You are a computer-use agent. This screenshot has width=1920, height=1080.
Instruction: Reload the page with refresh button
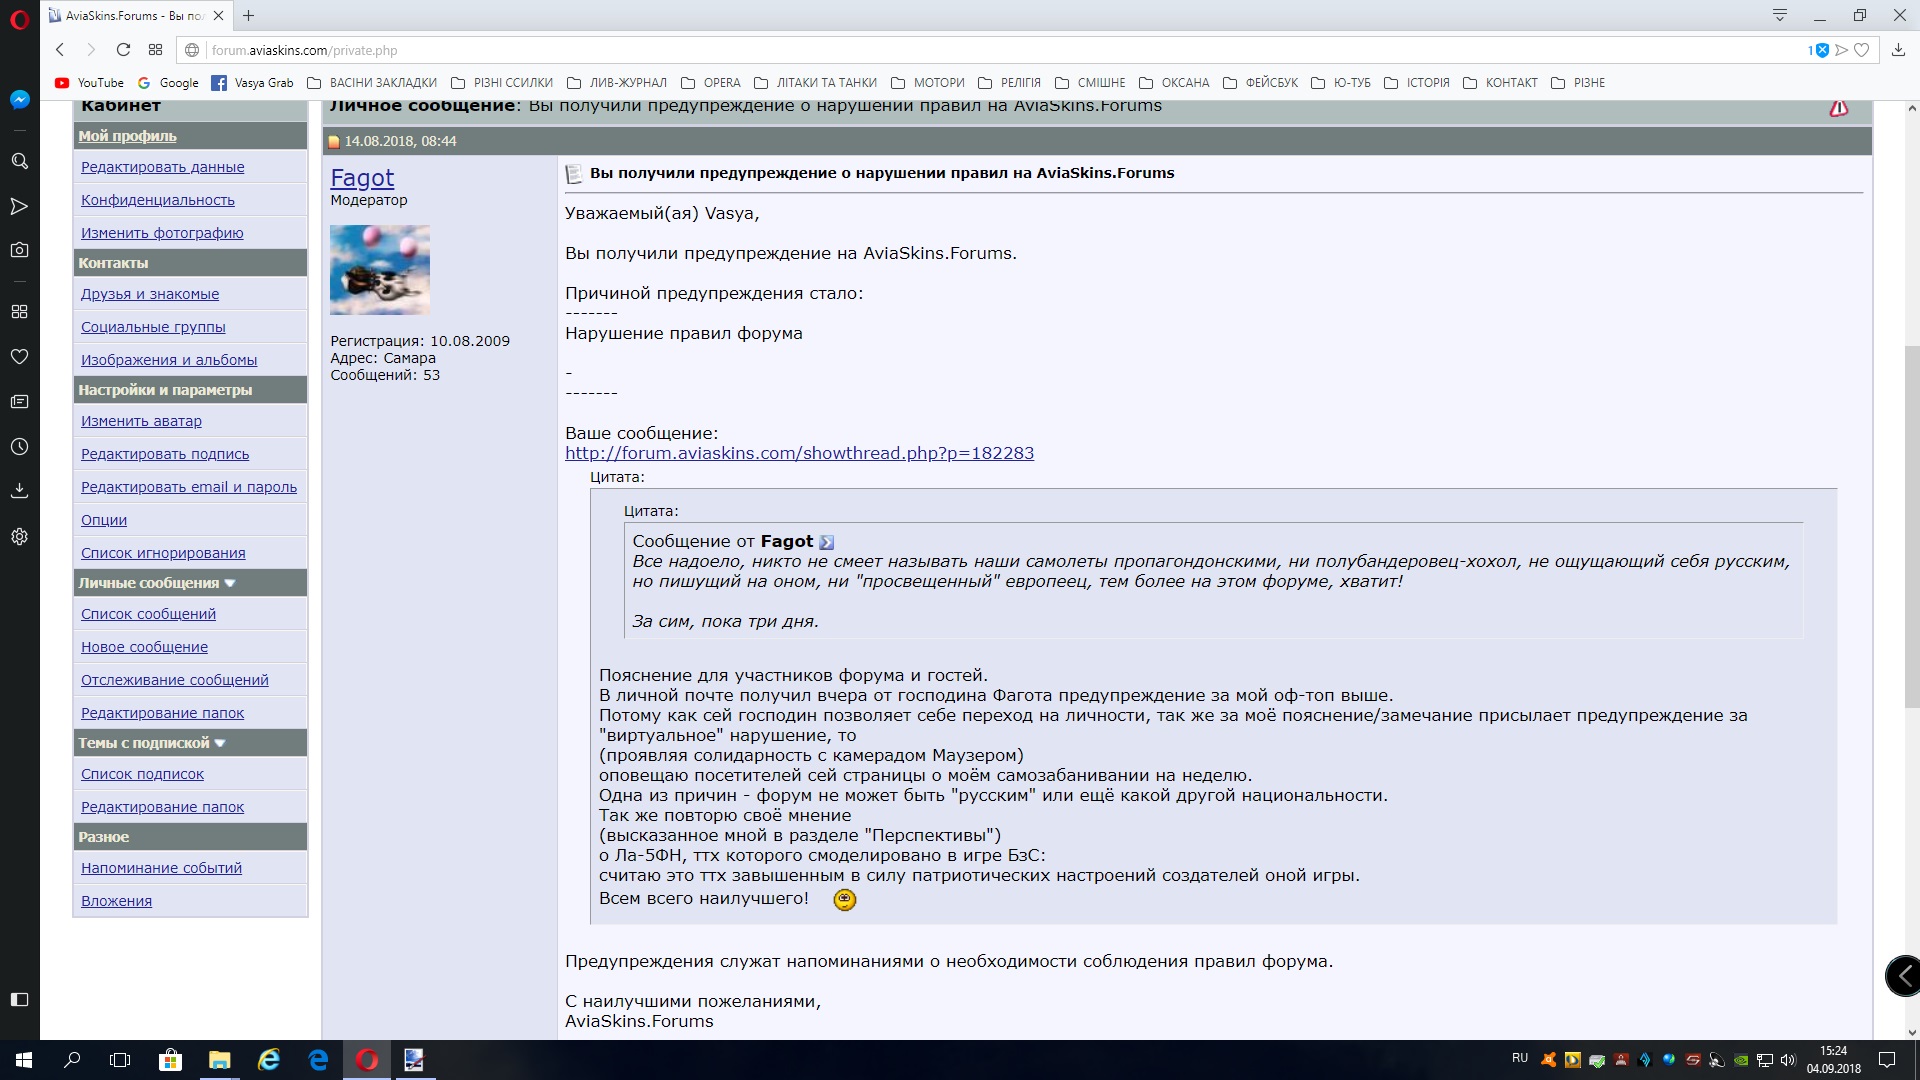[x=123, y=50]
